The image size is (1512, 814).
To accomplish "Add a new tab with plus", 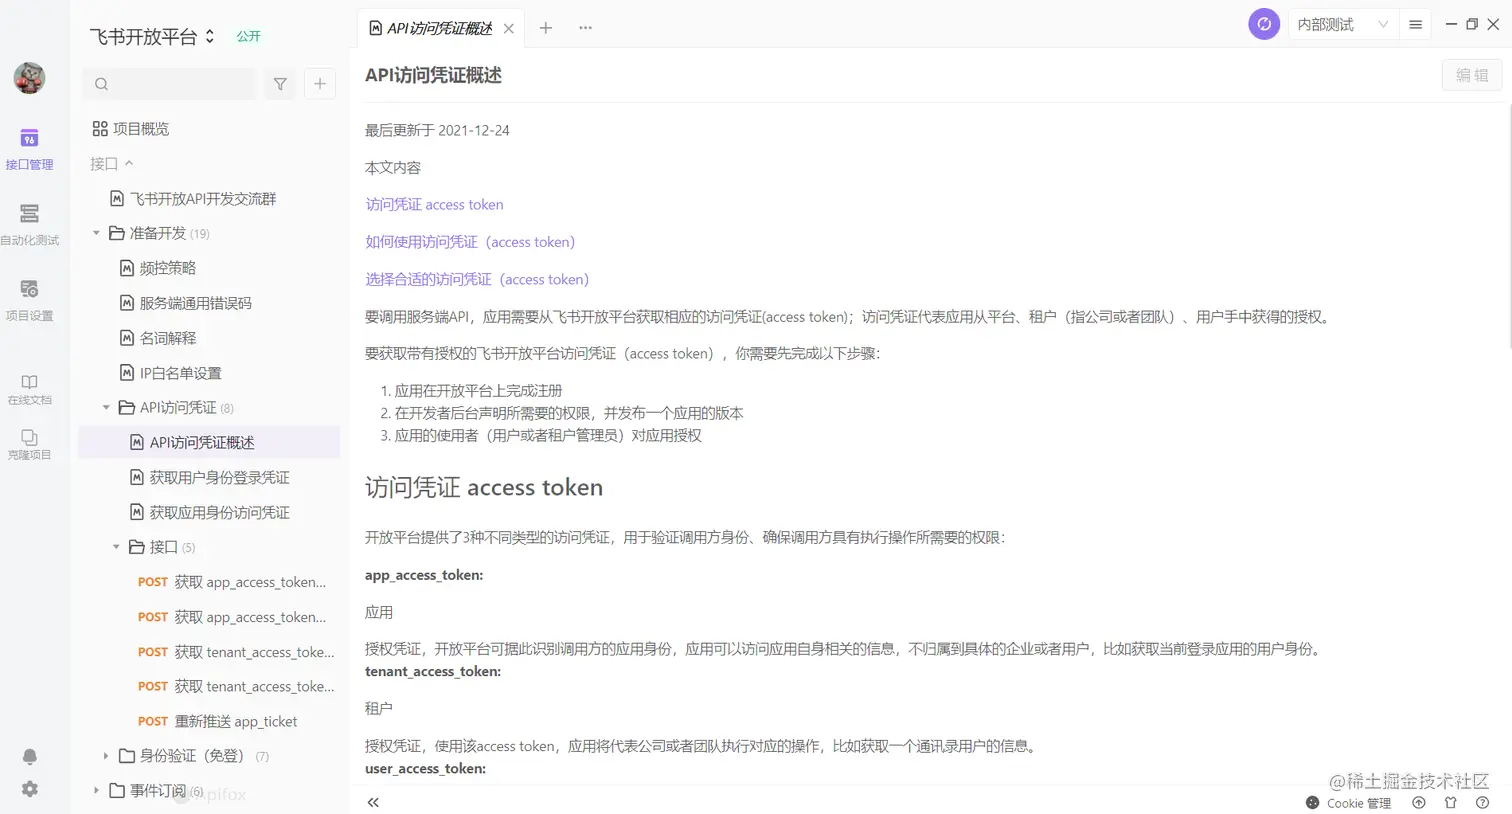I will (x=546, y=28).
